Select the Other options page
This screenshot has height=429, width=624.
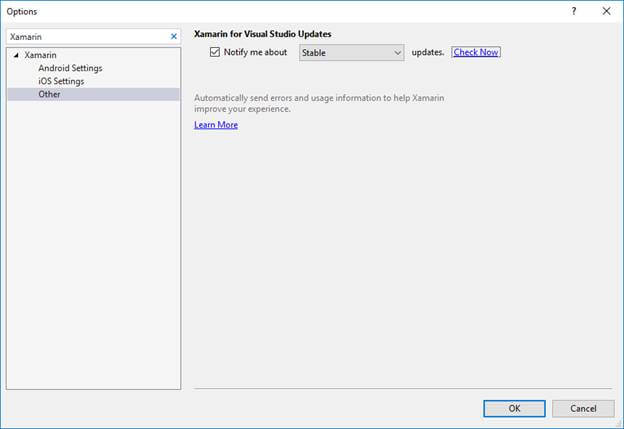[49, 94]
